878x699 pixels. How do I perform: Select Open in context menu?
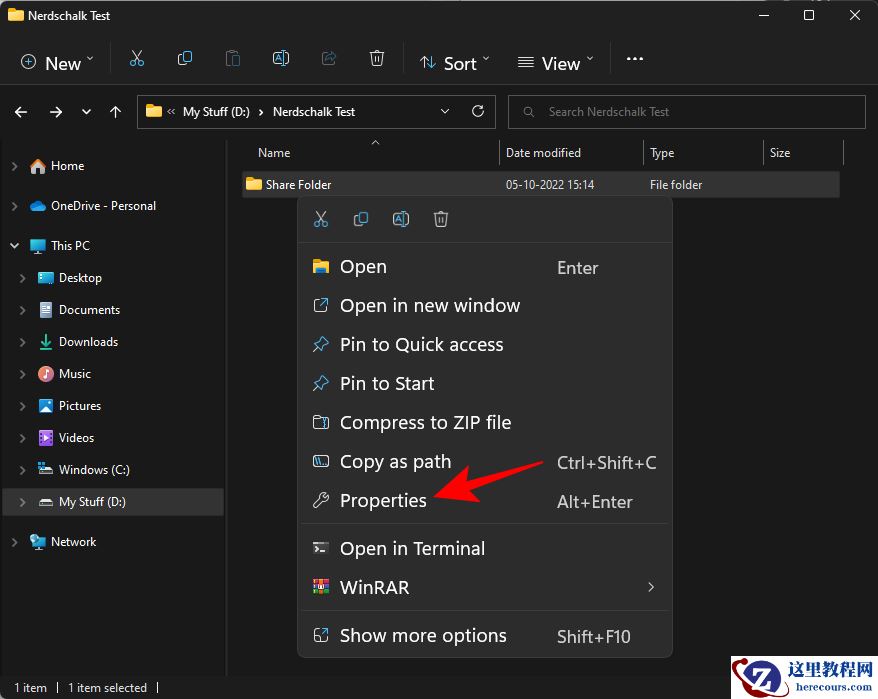pyautogui.click(x=485, y=267)
